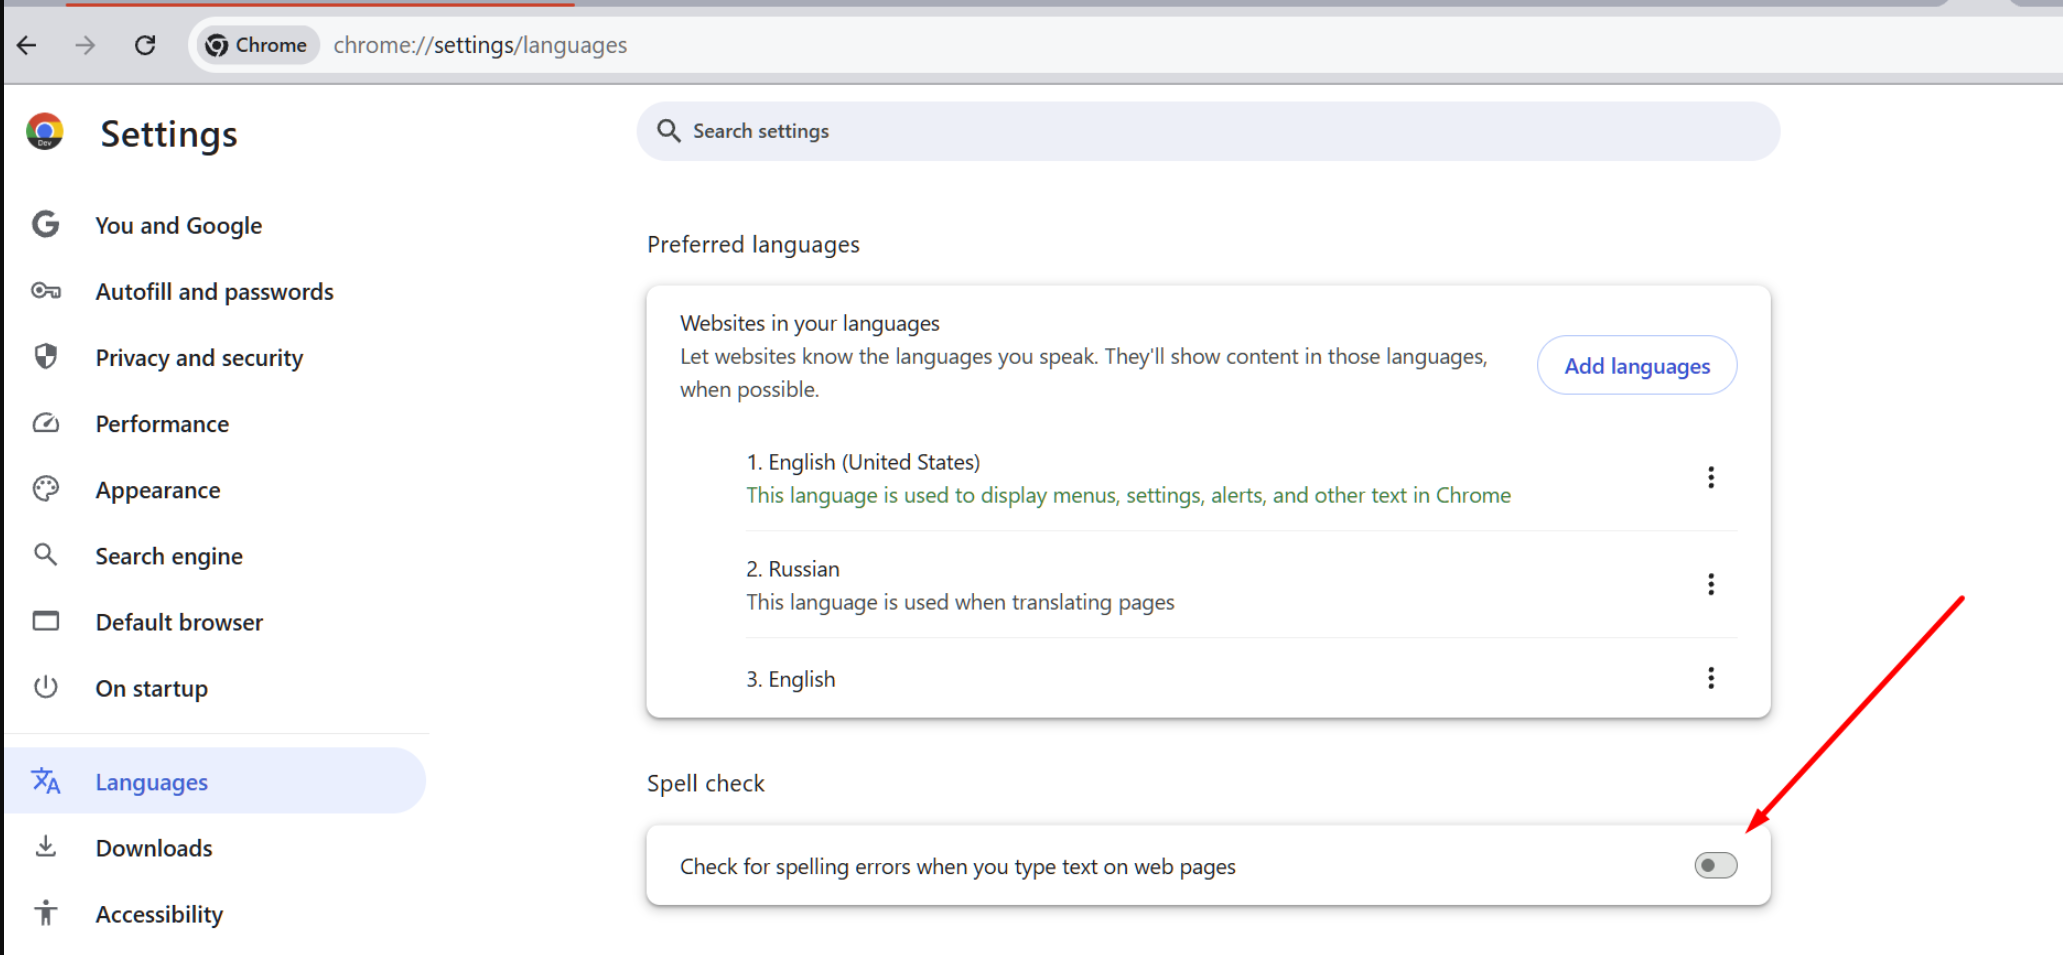Click the translate icon for Languages
The image size is (2063, 955).
(x=46, y=781)
